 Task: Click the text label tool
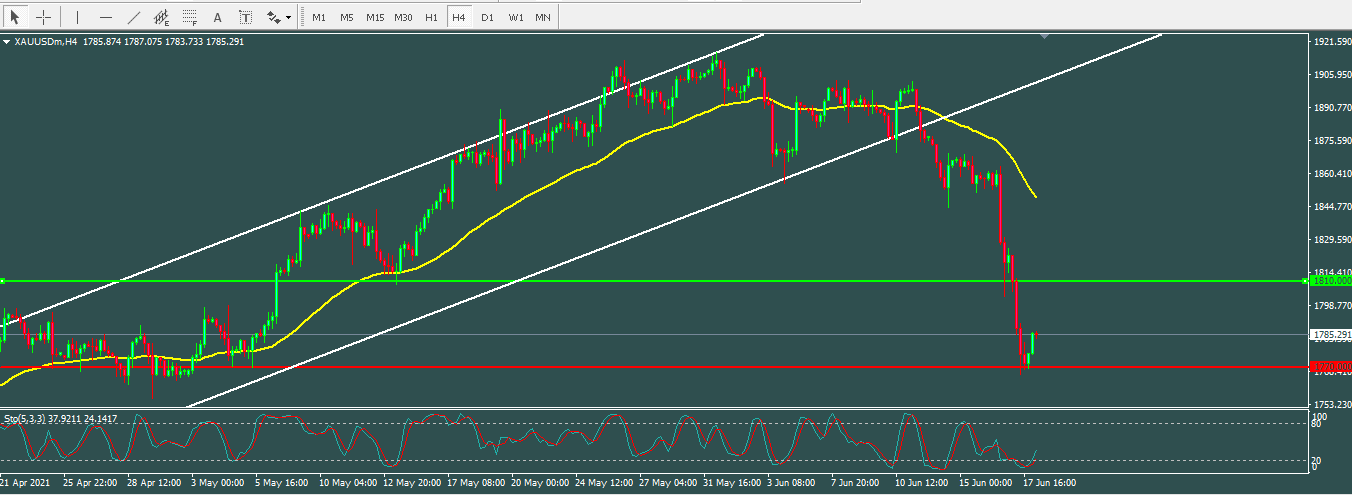(x=246, y=17)
